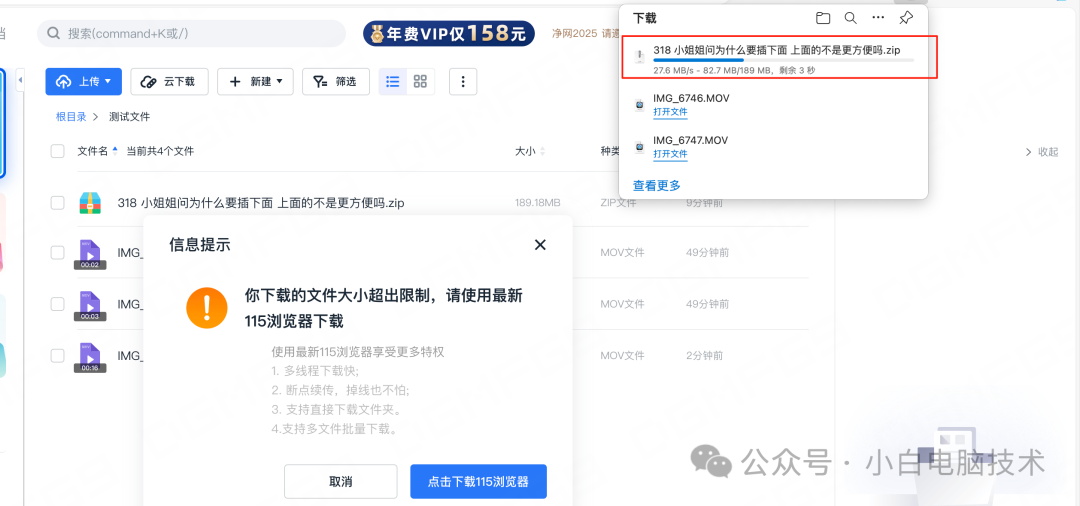Click the 189.18MB size cell
This screenshot has height=506, width=1080.
point(538,202)
